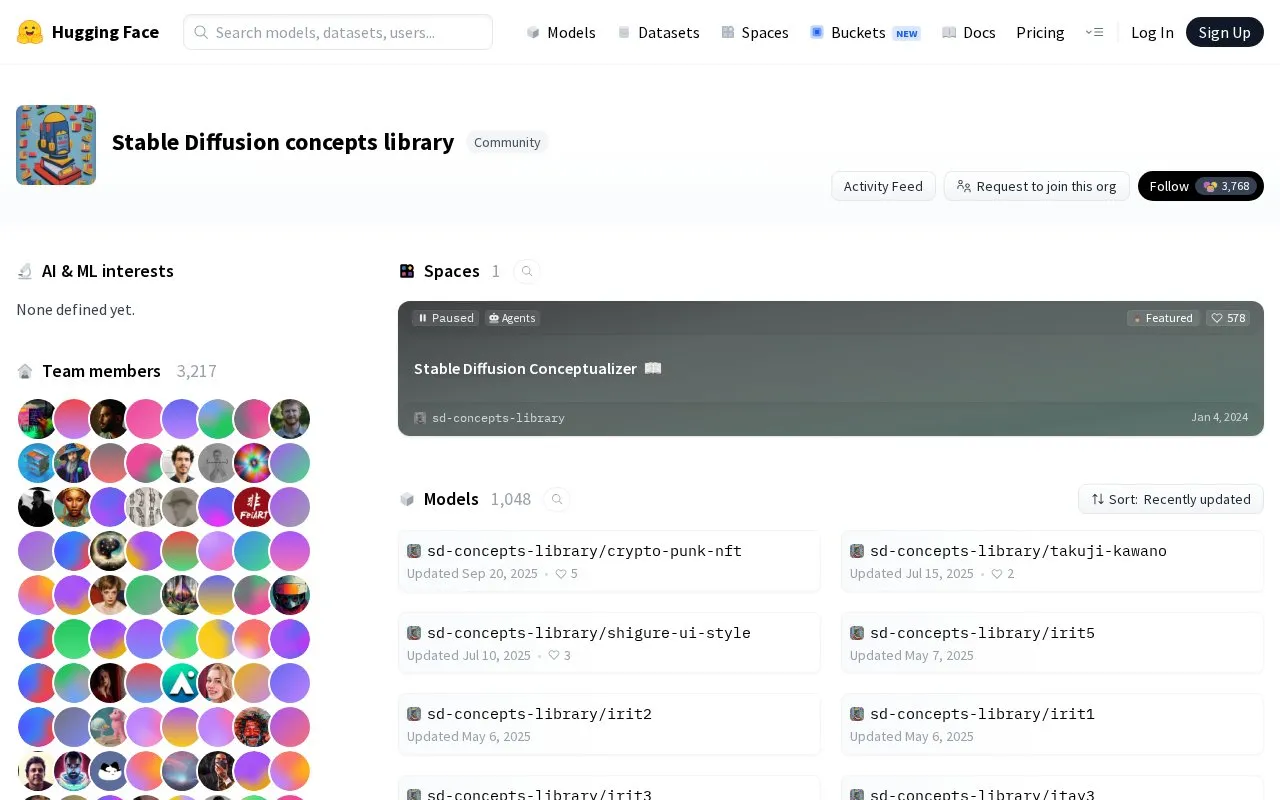1280x800 pixels.
Task: Click the crypto-punk-nft model avatar icon
Action: (x=414, y=551)
